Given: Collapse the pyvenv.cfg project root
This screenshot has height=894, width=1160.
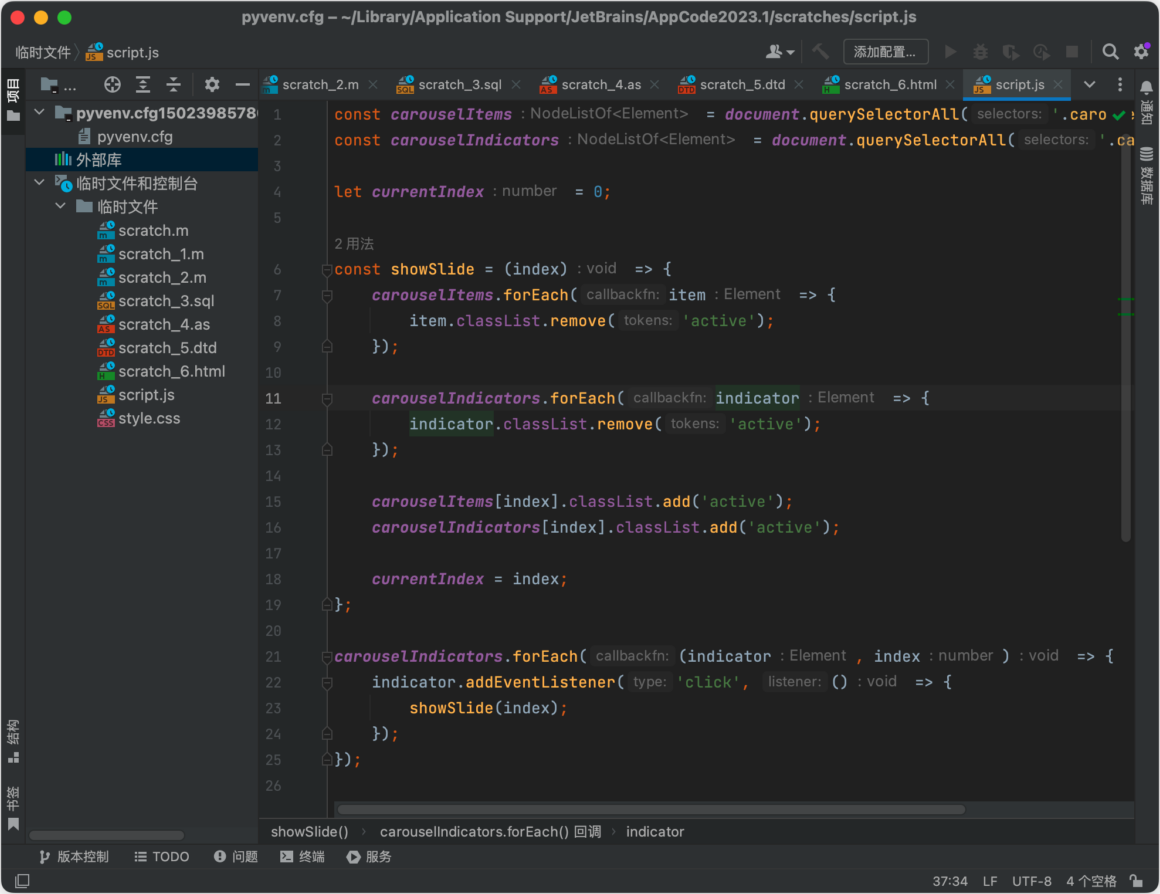Looking at the screenshot, I should (x=40, y=113).
